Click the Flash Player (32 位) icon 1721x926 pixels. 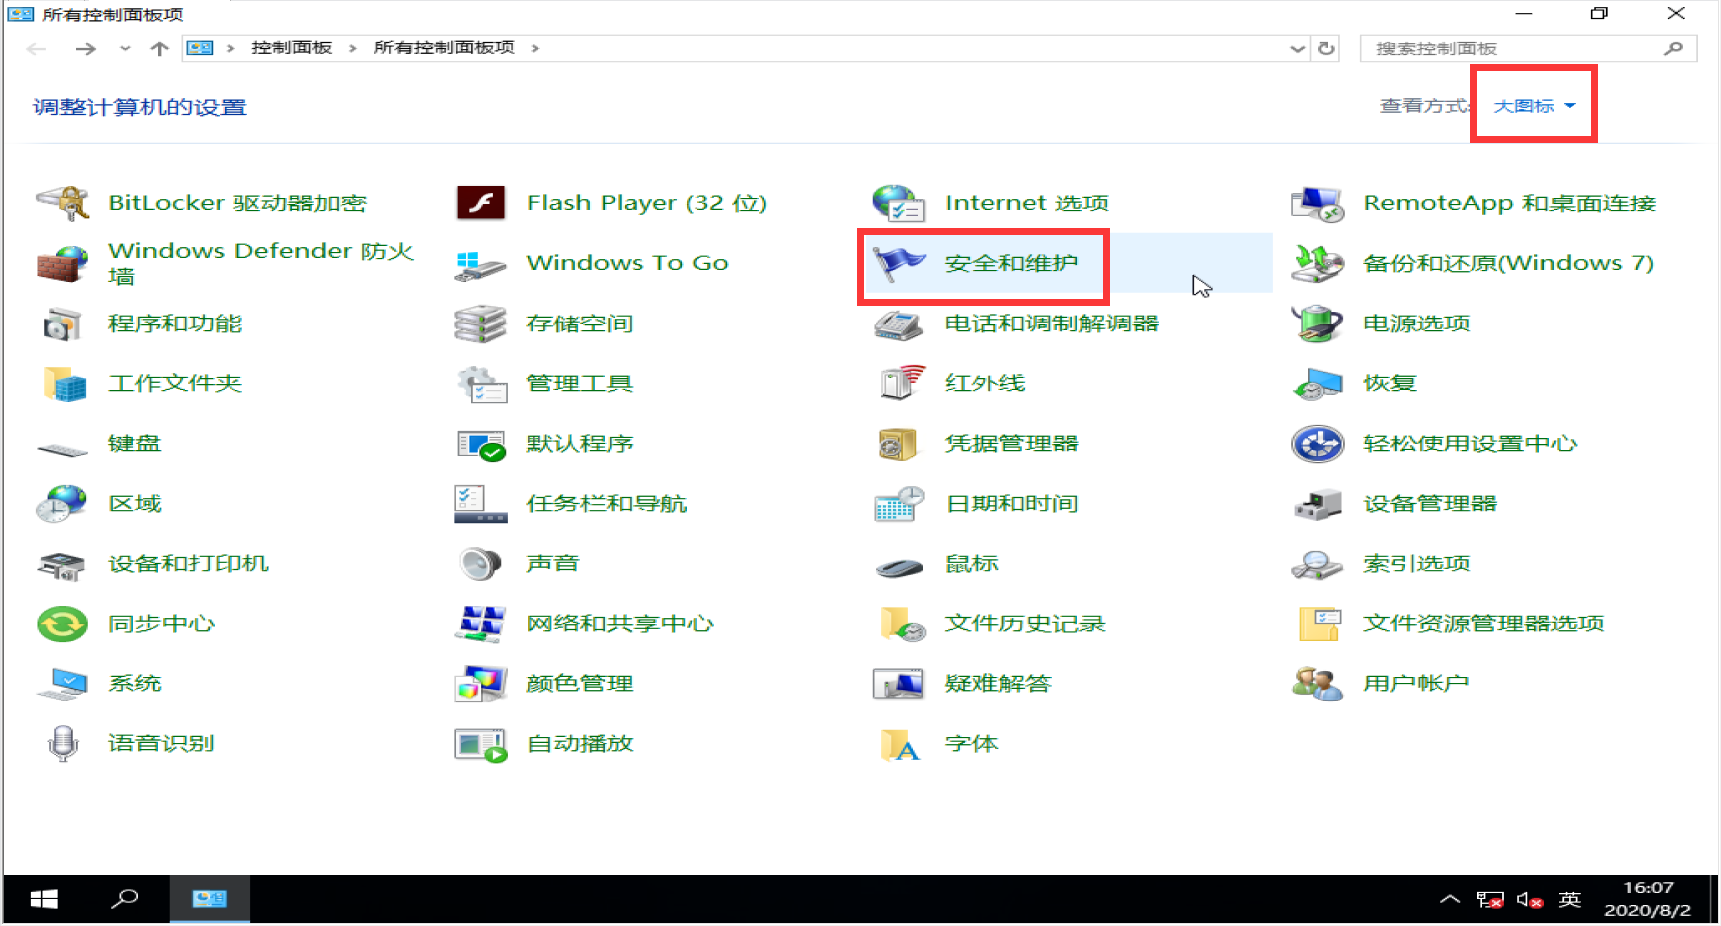[x=481, y=203]
